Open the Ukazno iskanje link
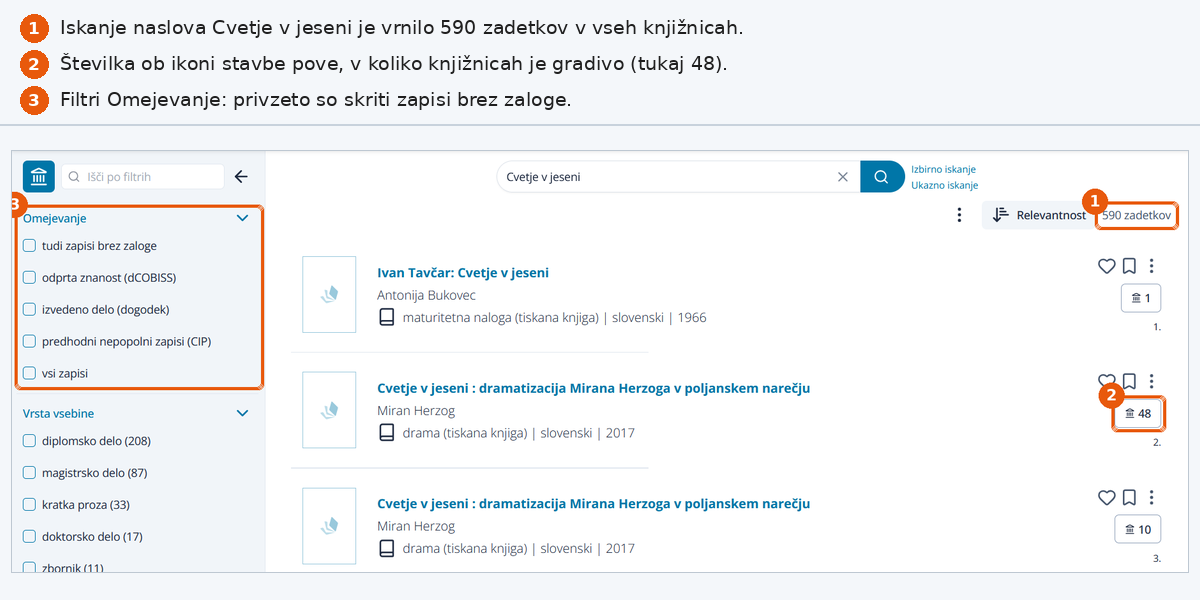The width and height of the screenshot is (1200, 600). coord(944,185)
